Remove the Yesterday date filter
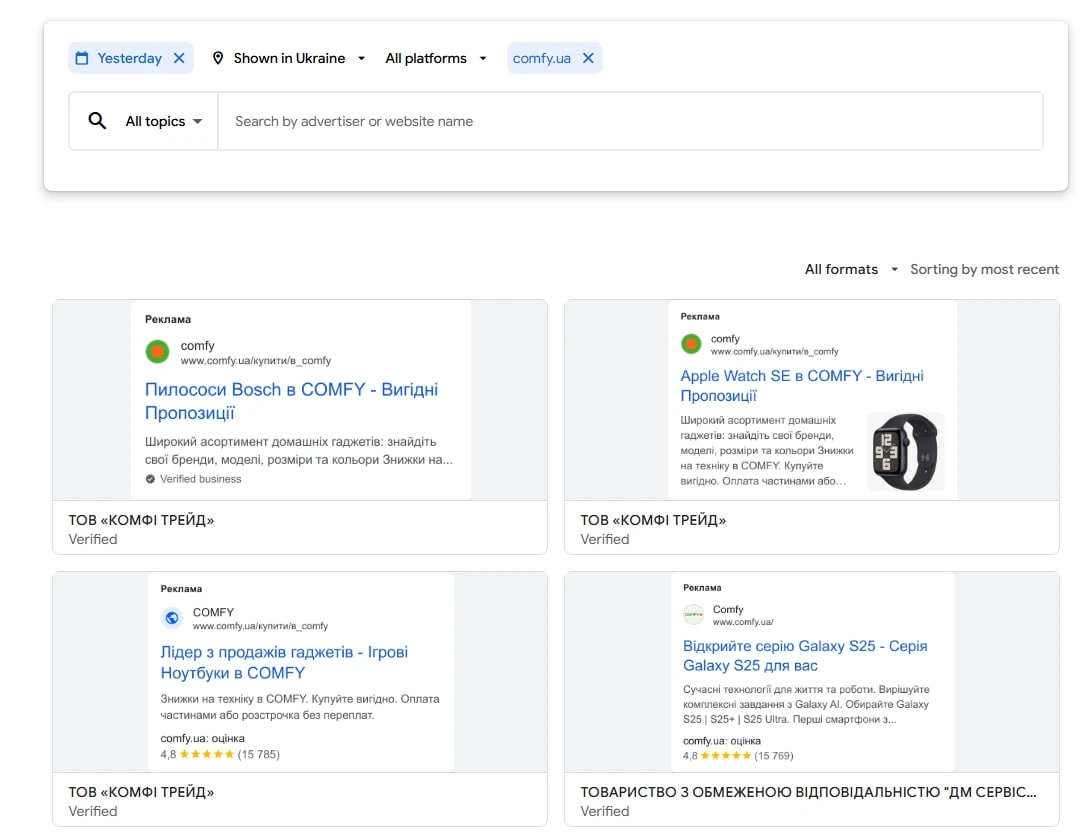Screen dimensions: 1085x834 tap(179, 58)
